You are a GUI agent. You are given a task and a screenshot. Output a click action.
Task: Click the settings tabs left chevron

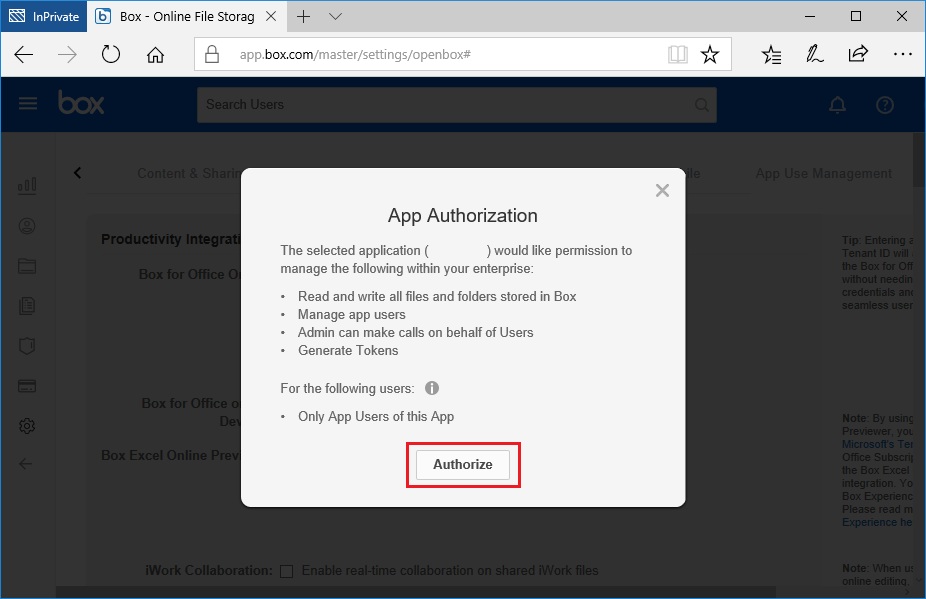[77, 172]
